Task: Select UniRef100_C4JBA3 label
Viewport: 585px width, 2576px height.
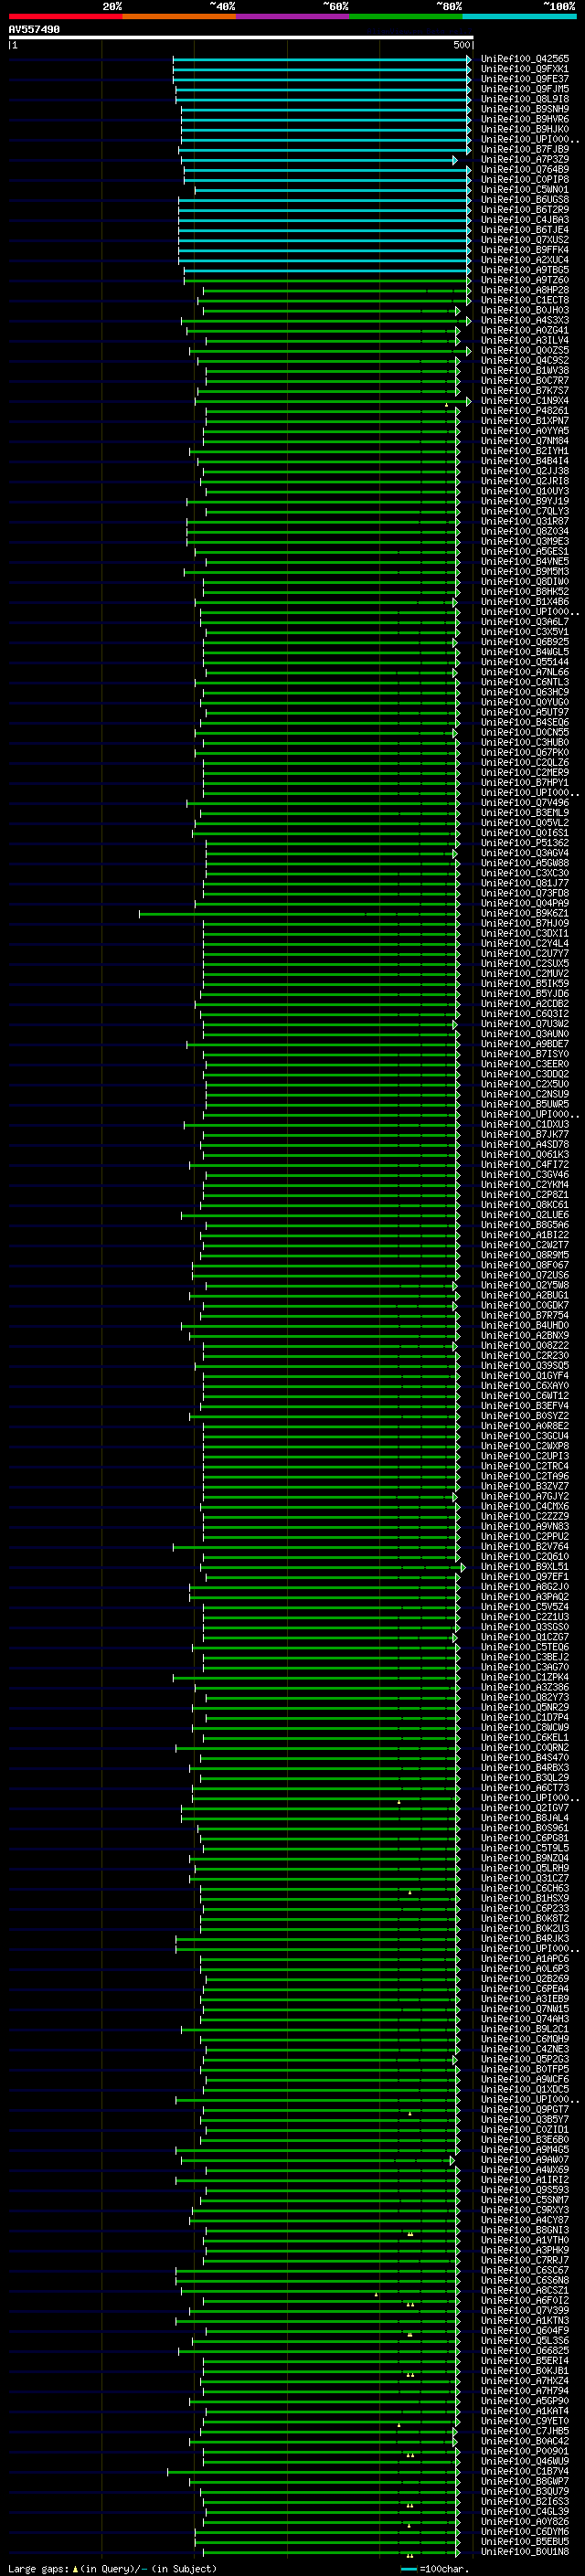Action: point(524,220)
